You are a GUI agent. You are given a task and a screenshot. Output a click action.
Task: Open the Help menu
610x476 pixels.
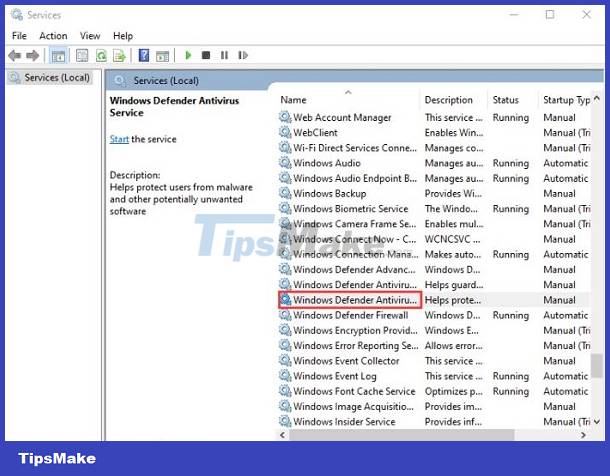click(x=123, y=36)
